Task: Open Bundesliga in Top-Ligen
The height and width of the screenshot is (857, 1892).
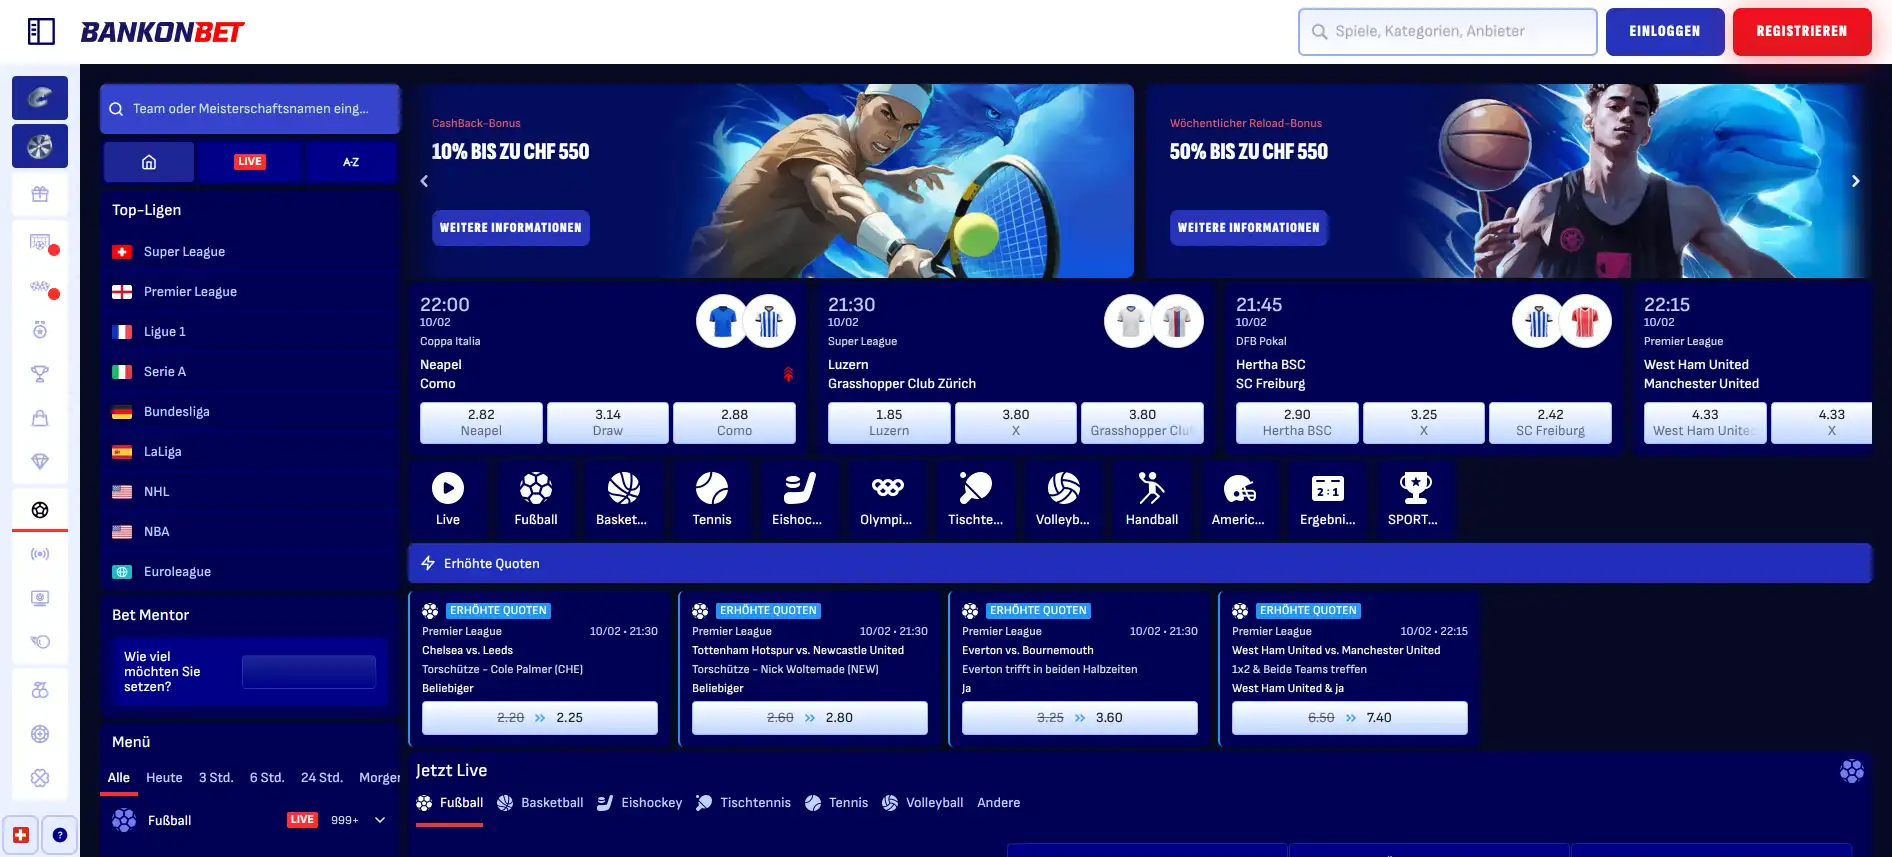Action: click(250, 412)
